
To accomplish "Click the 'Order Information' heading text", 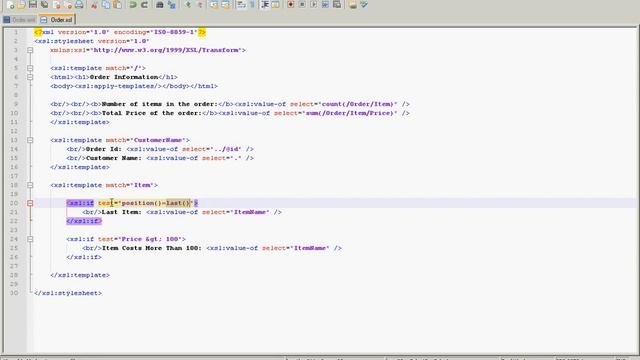I will pyautogui.click(x=124, y=77).
